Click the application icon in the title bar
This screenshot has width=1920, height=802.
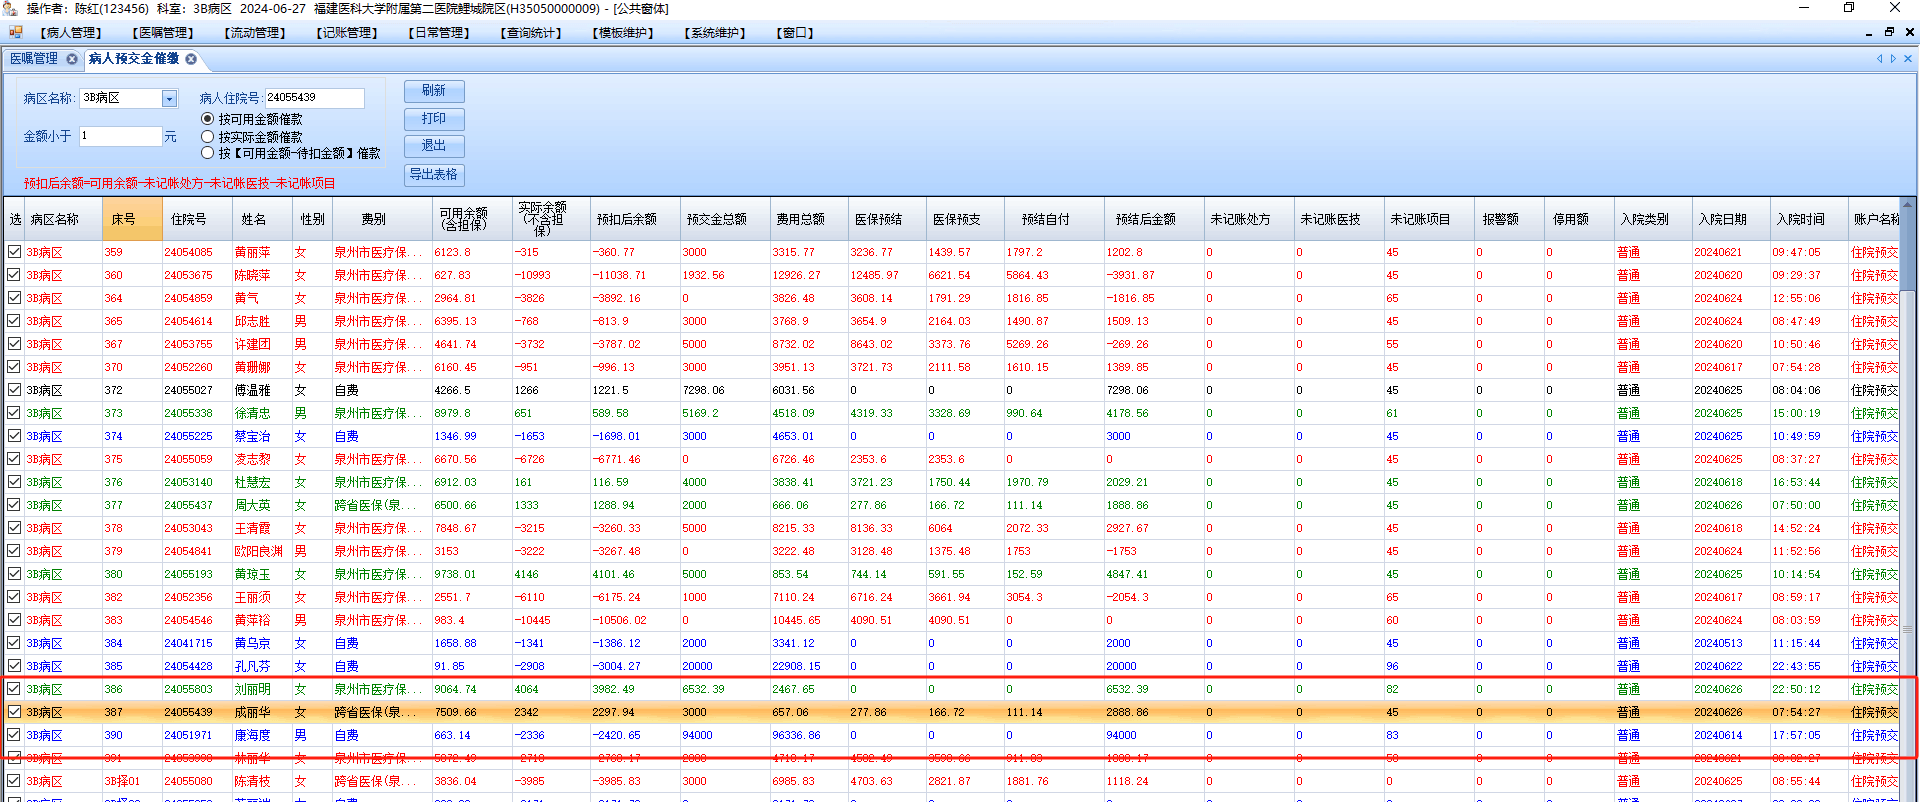pyautogui.click(x=10, y=8)
